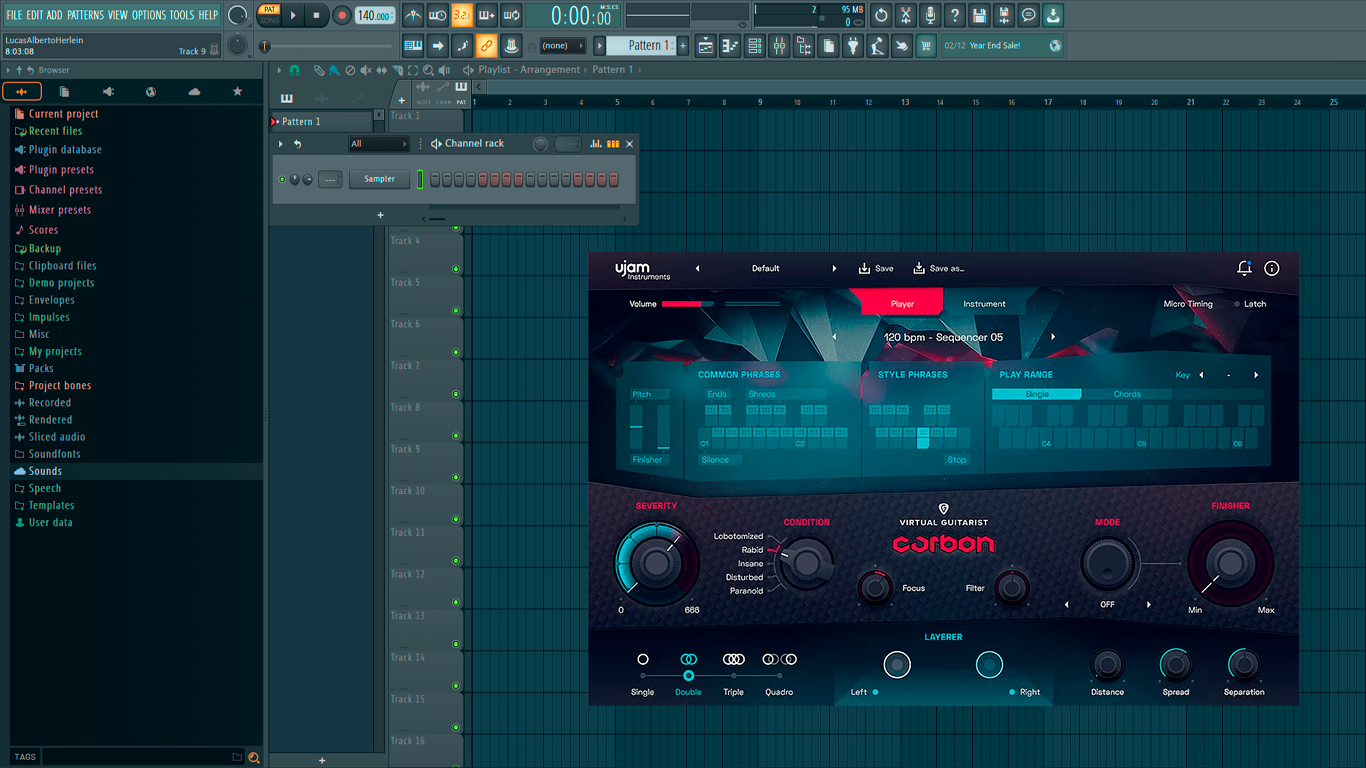Toggle the Sampler channel green mute LED
This screenshot has height=768, width=1366.
point(282,179)
